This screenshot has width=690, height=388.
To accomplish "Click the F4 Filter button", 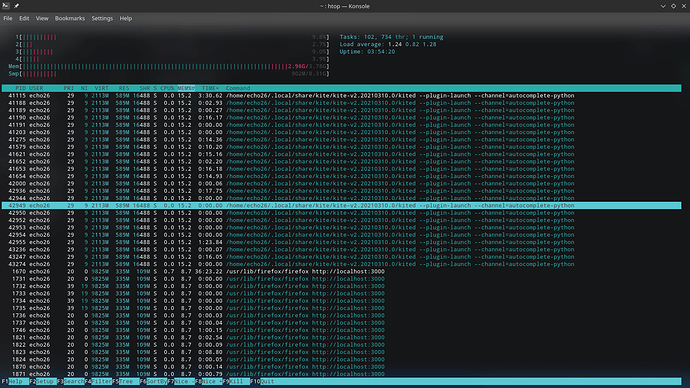I will pos(98,381).
